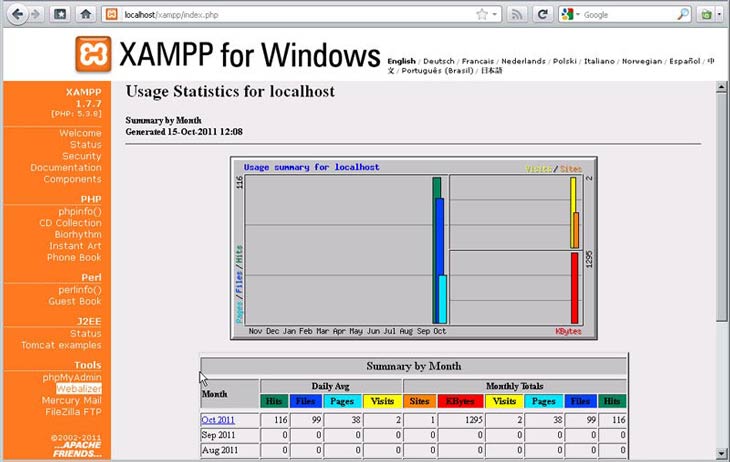Switch language to Nederlands
The width and height of the screenshot is (730, 462).
[x=523, y=61]
